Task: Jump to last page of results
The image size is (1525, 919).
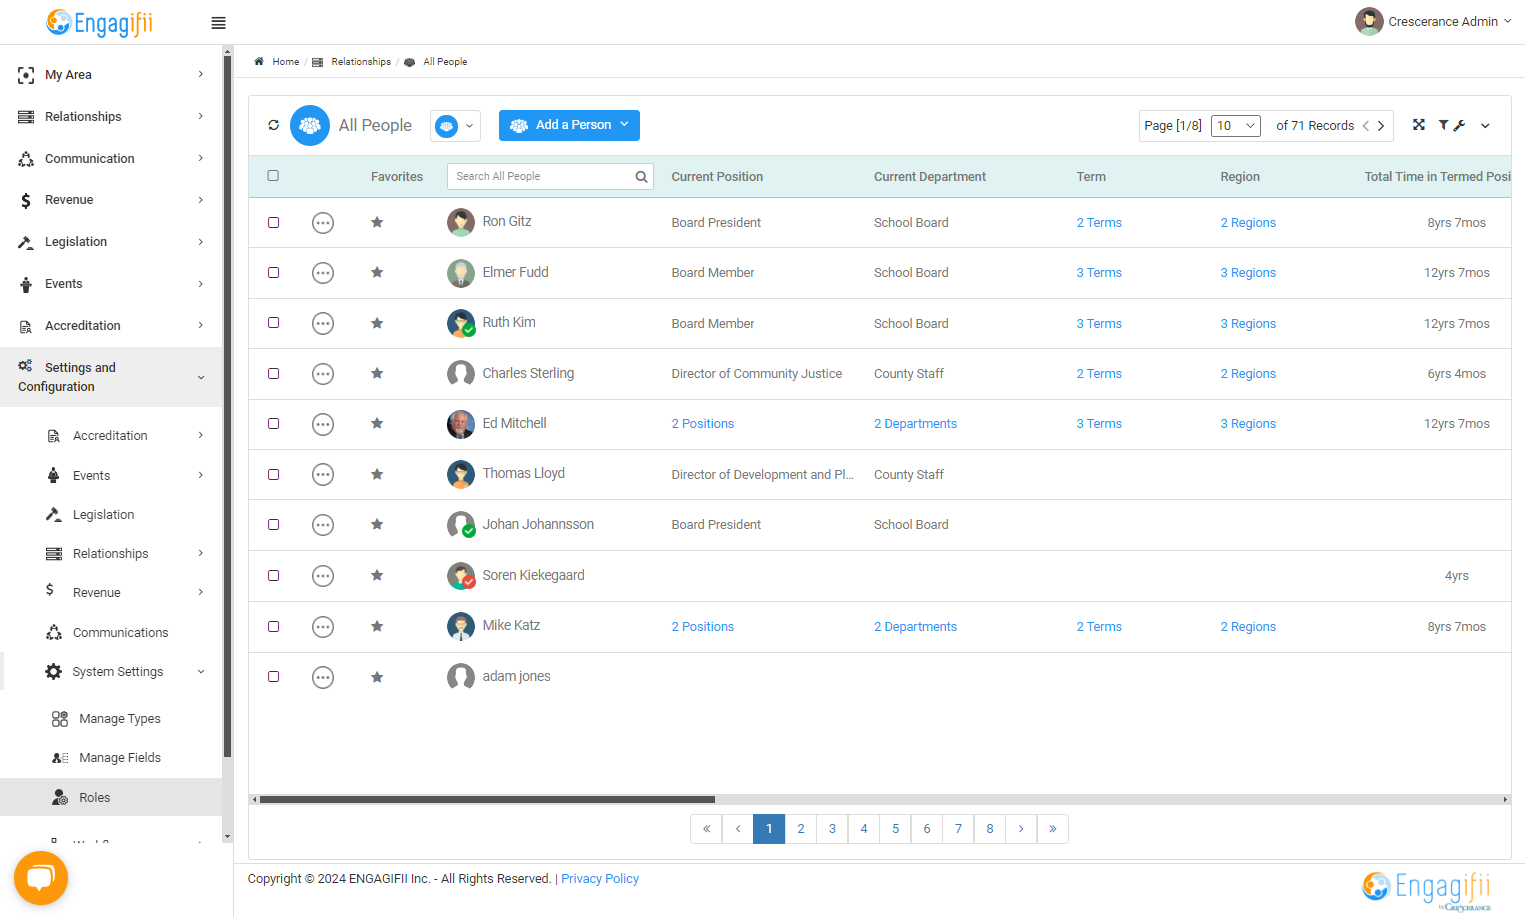Action: [1052, 829]
